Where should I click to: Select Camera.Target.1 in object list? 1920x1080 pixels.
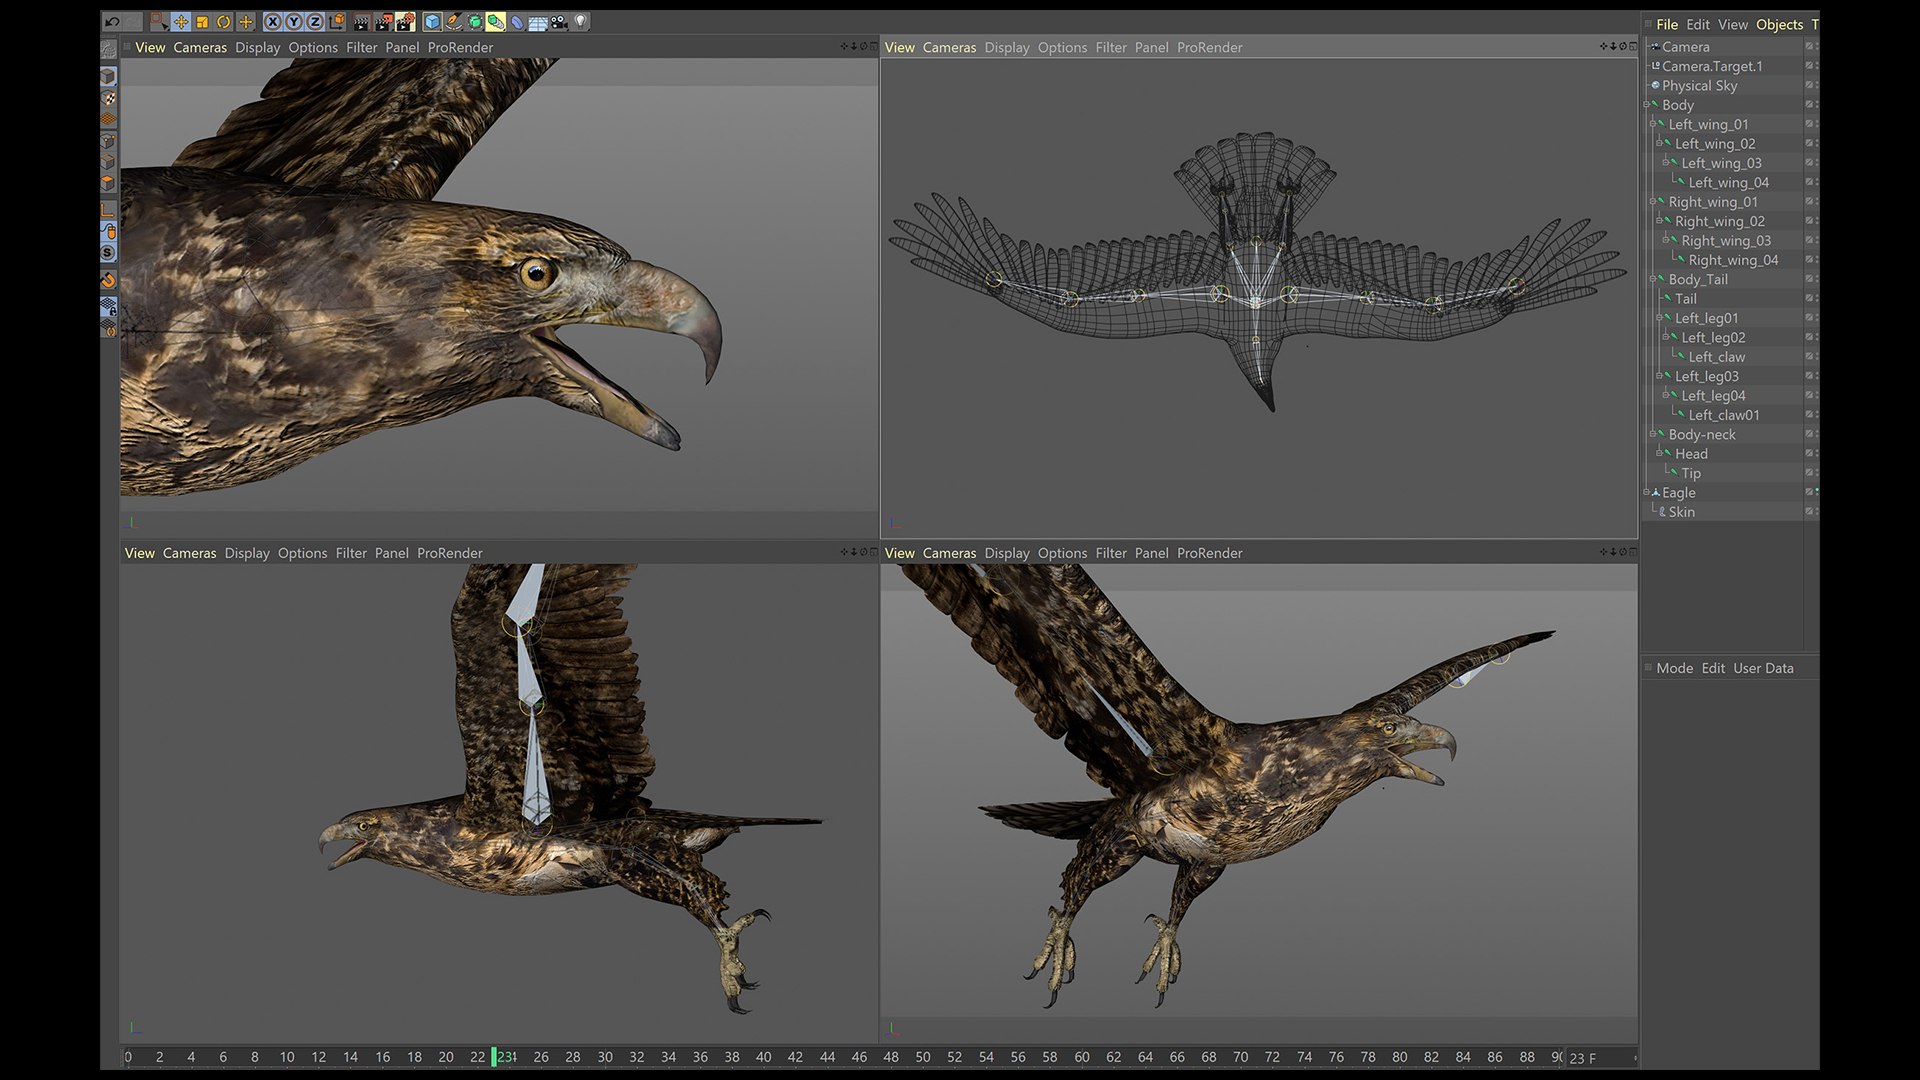(x=1712, y=66)
